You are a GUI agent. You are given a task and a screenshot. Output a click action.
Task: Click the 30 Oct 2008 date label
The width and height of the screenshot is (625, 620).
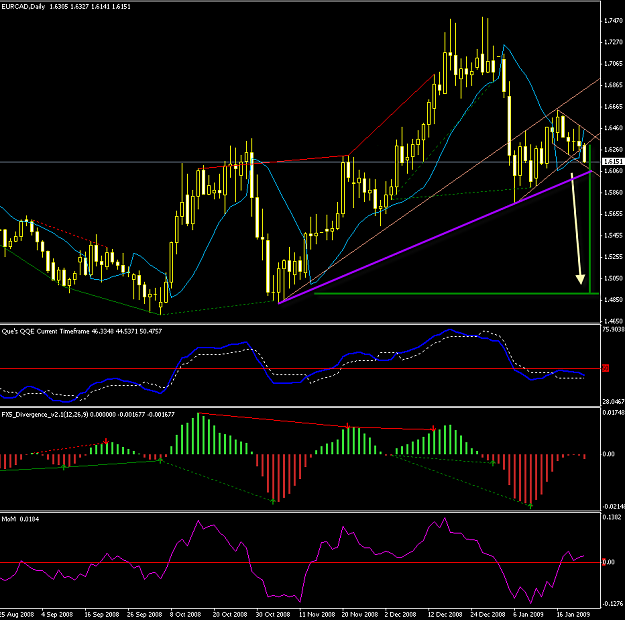[273, 614]
